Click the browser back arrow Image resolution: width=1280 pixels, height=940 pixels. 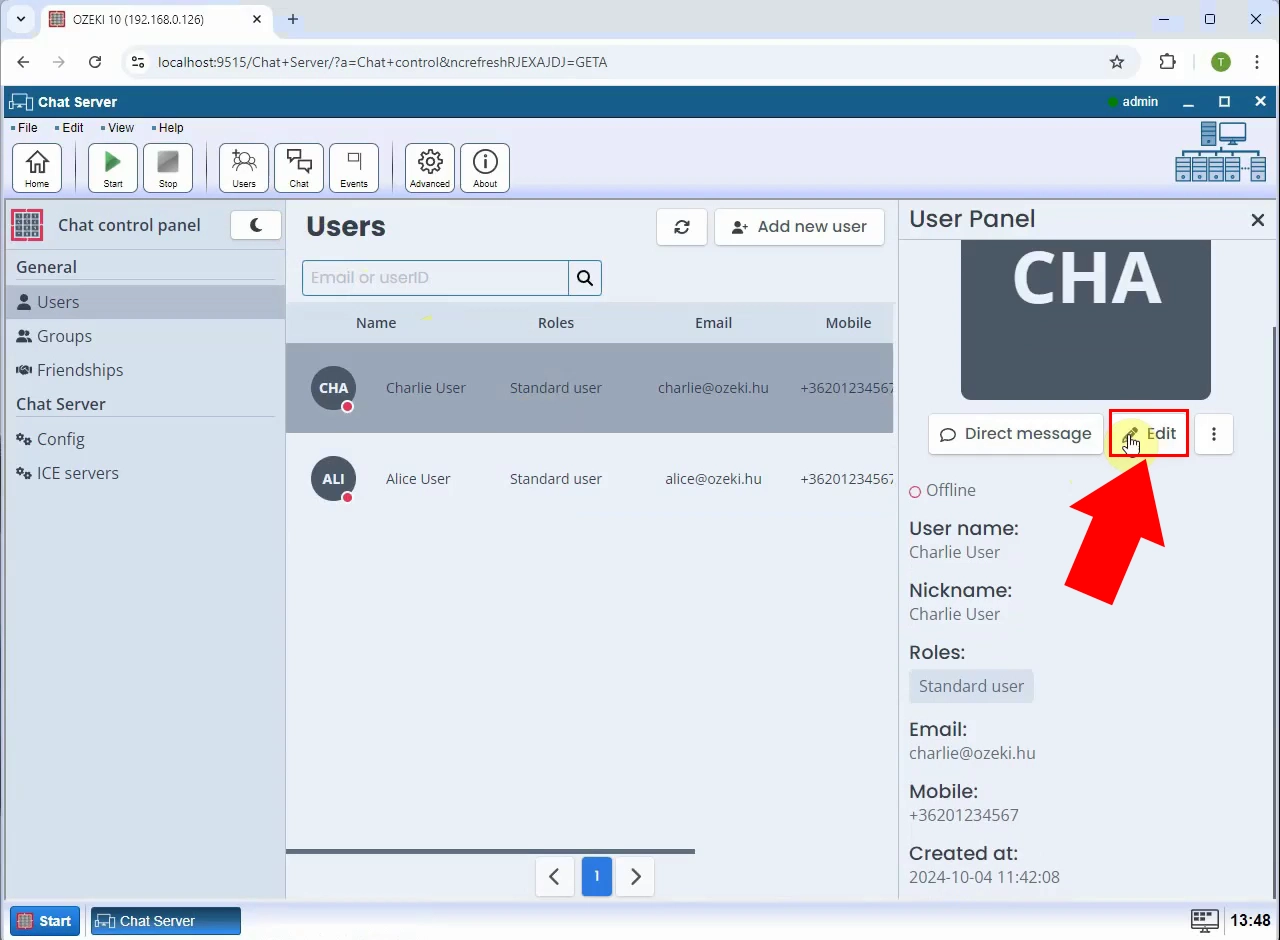pyautogui.click(x=23, y=62)
